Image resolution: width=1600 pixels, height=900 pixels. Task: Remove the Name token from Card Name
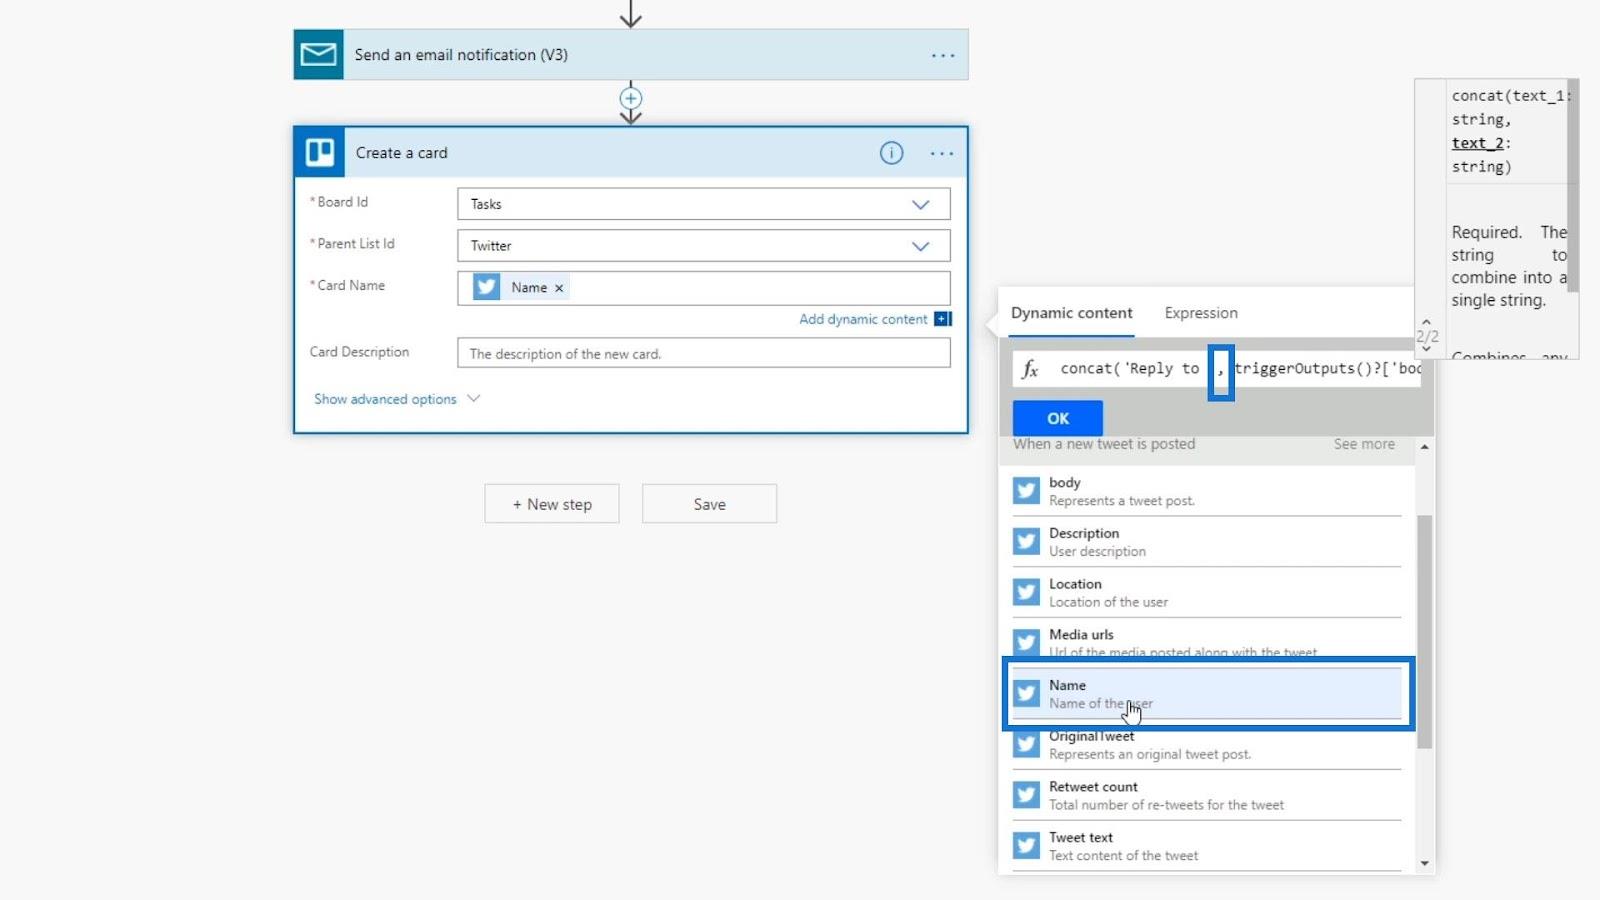coord(559,288)
